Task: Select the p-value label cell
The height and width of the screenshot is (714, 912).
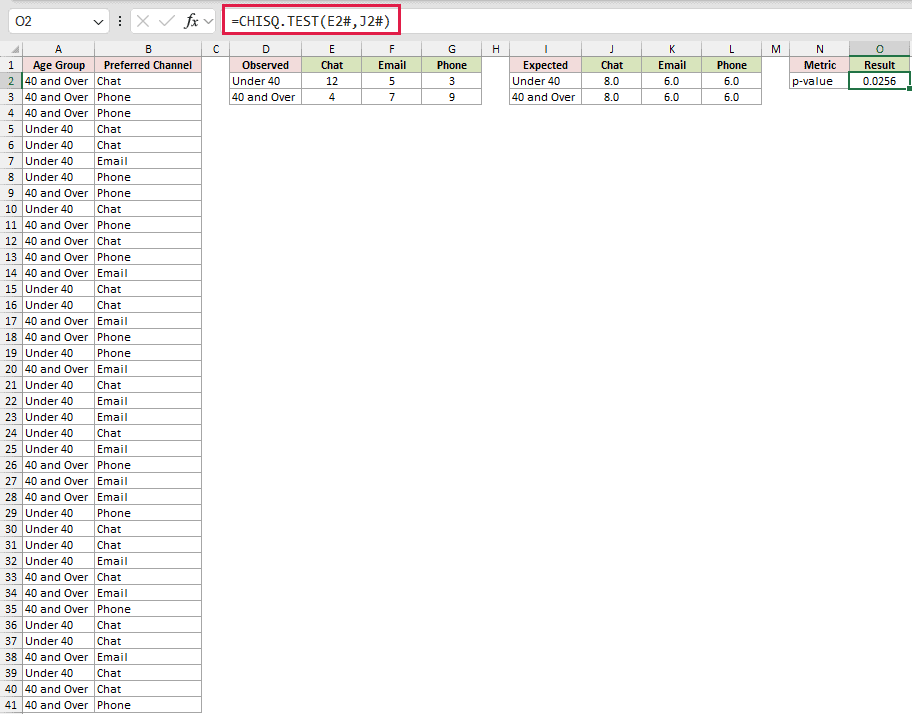Action: pos(820,81)
